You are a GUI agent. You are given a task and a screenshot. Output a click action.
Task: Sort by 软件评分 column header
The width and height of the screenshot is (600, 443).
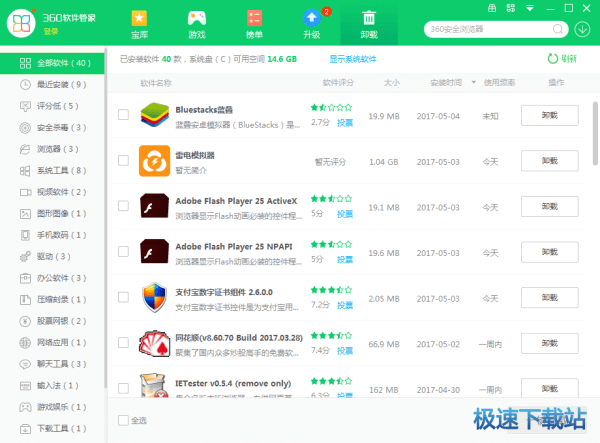pyautogui.click(x=338, y=83)
